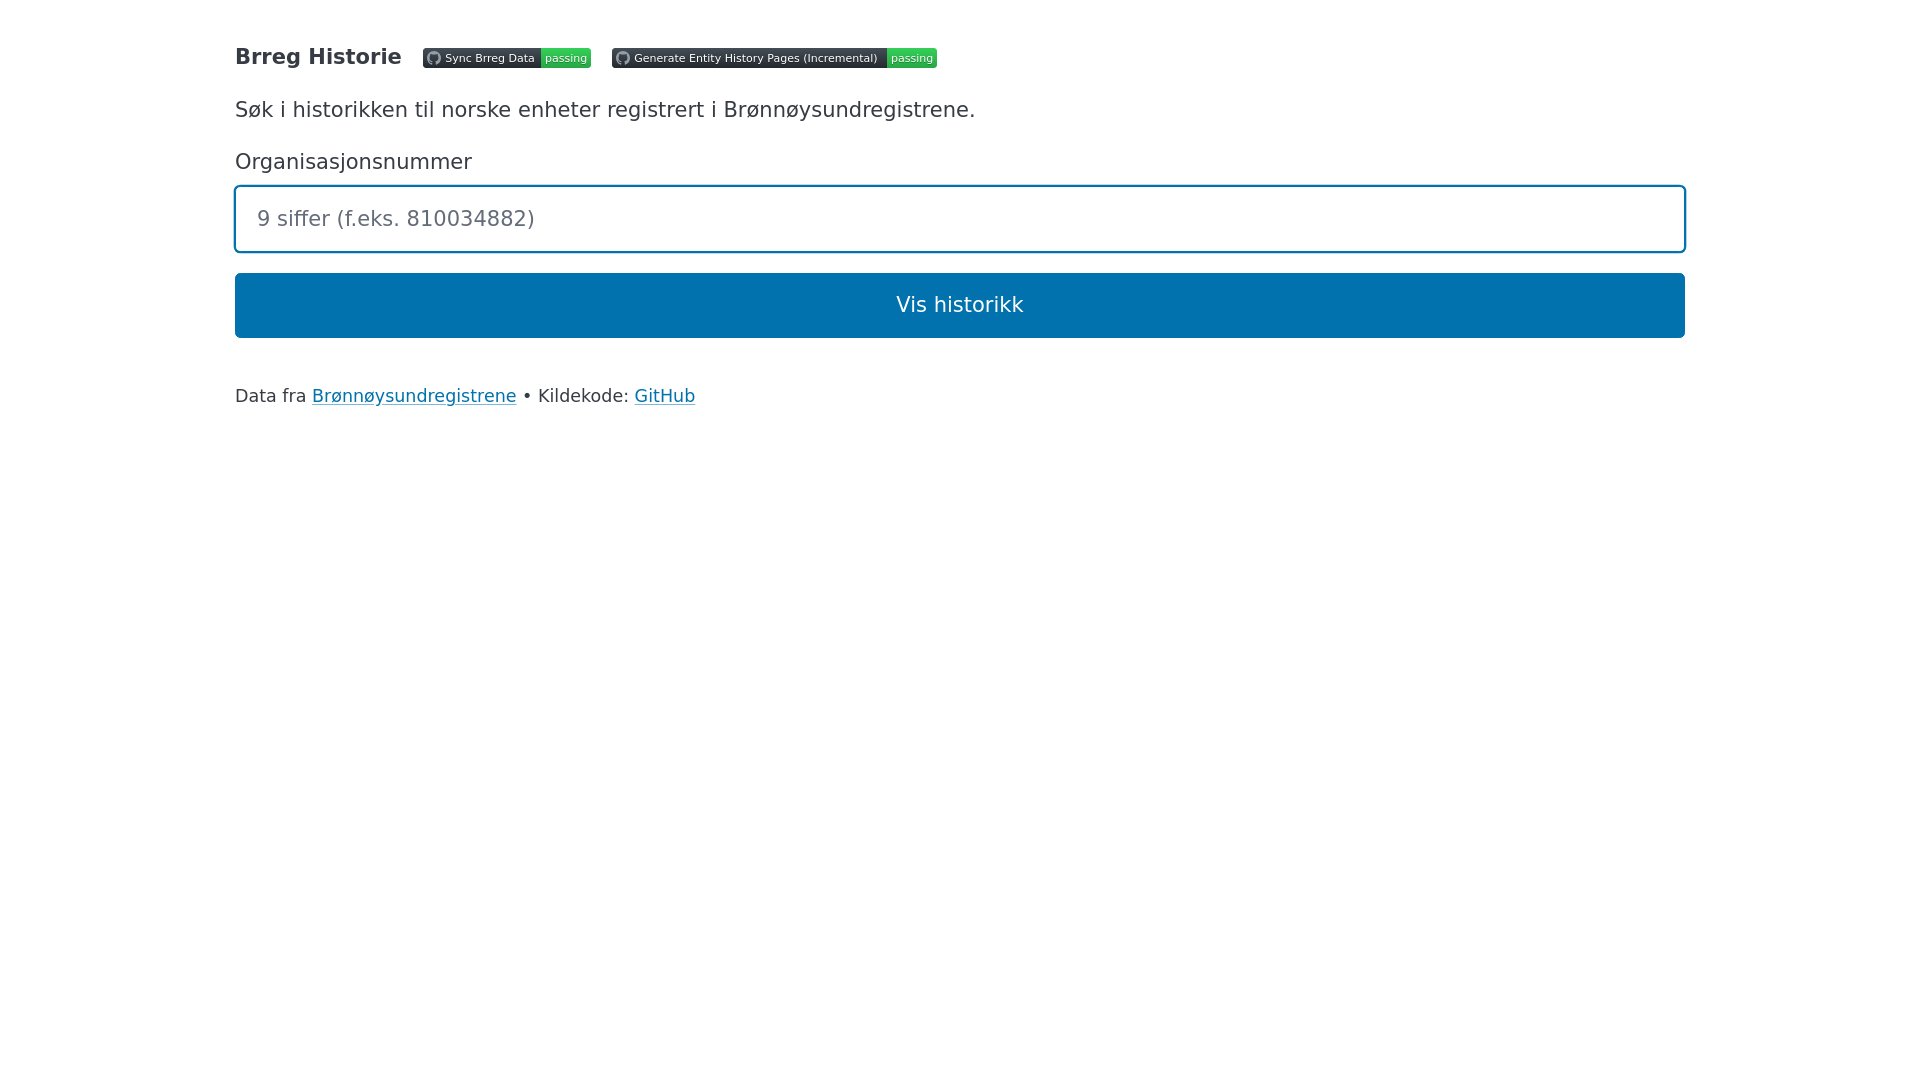Click the Kildekode label in footer
Image resolution: width=1920 pixels, height=1080 pixels.
[x=583, y=396]
